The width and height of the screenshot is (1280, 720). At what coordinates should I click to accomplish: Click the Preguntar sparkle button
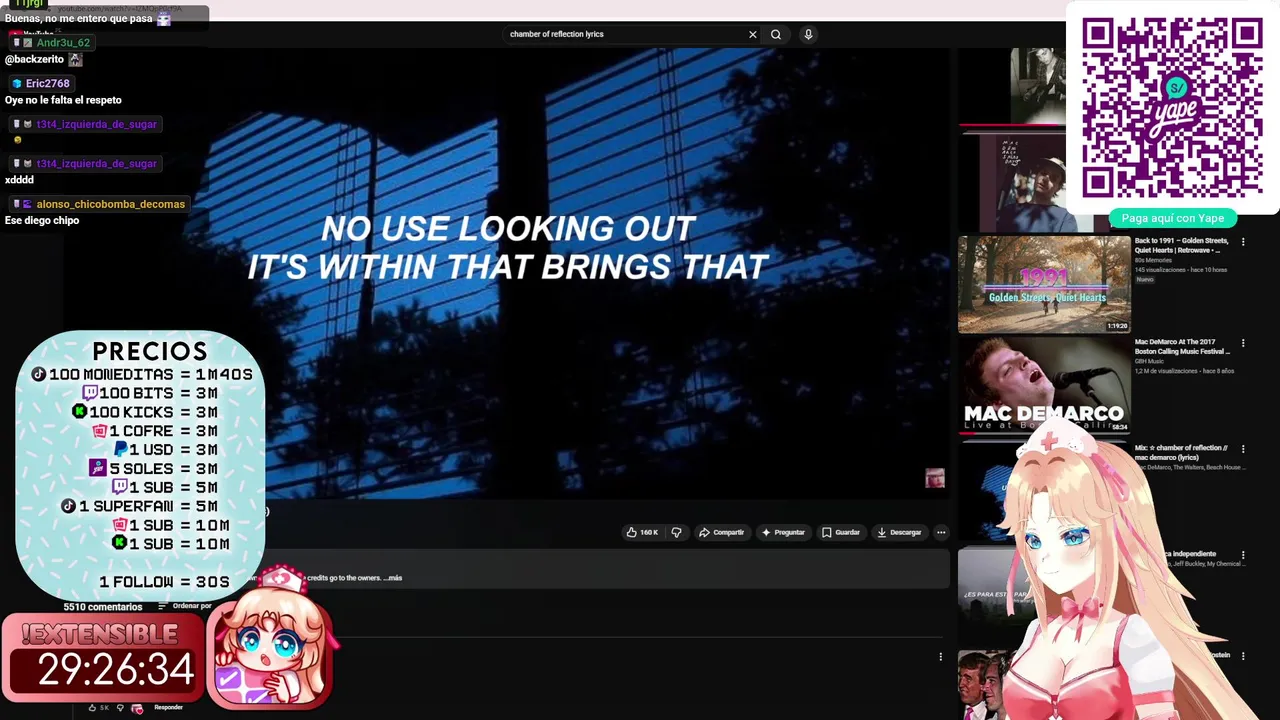[x=783, y=532]
